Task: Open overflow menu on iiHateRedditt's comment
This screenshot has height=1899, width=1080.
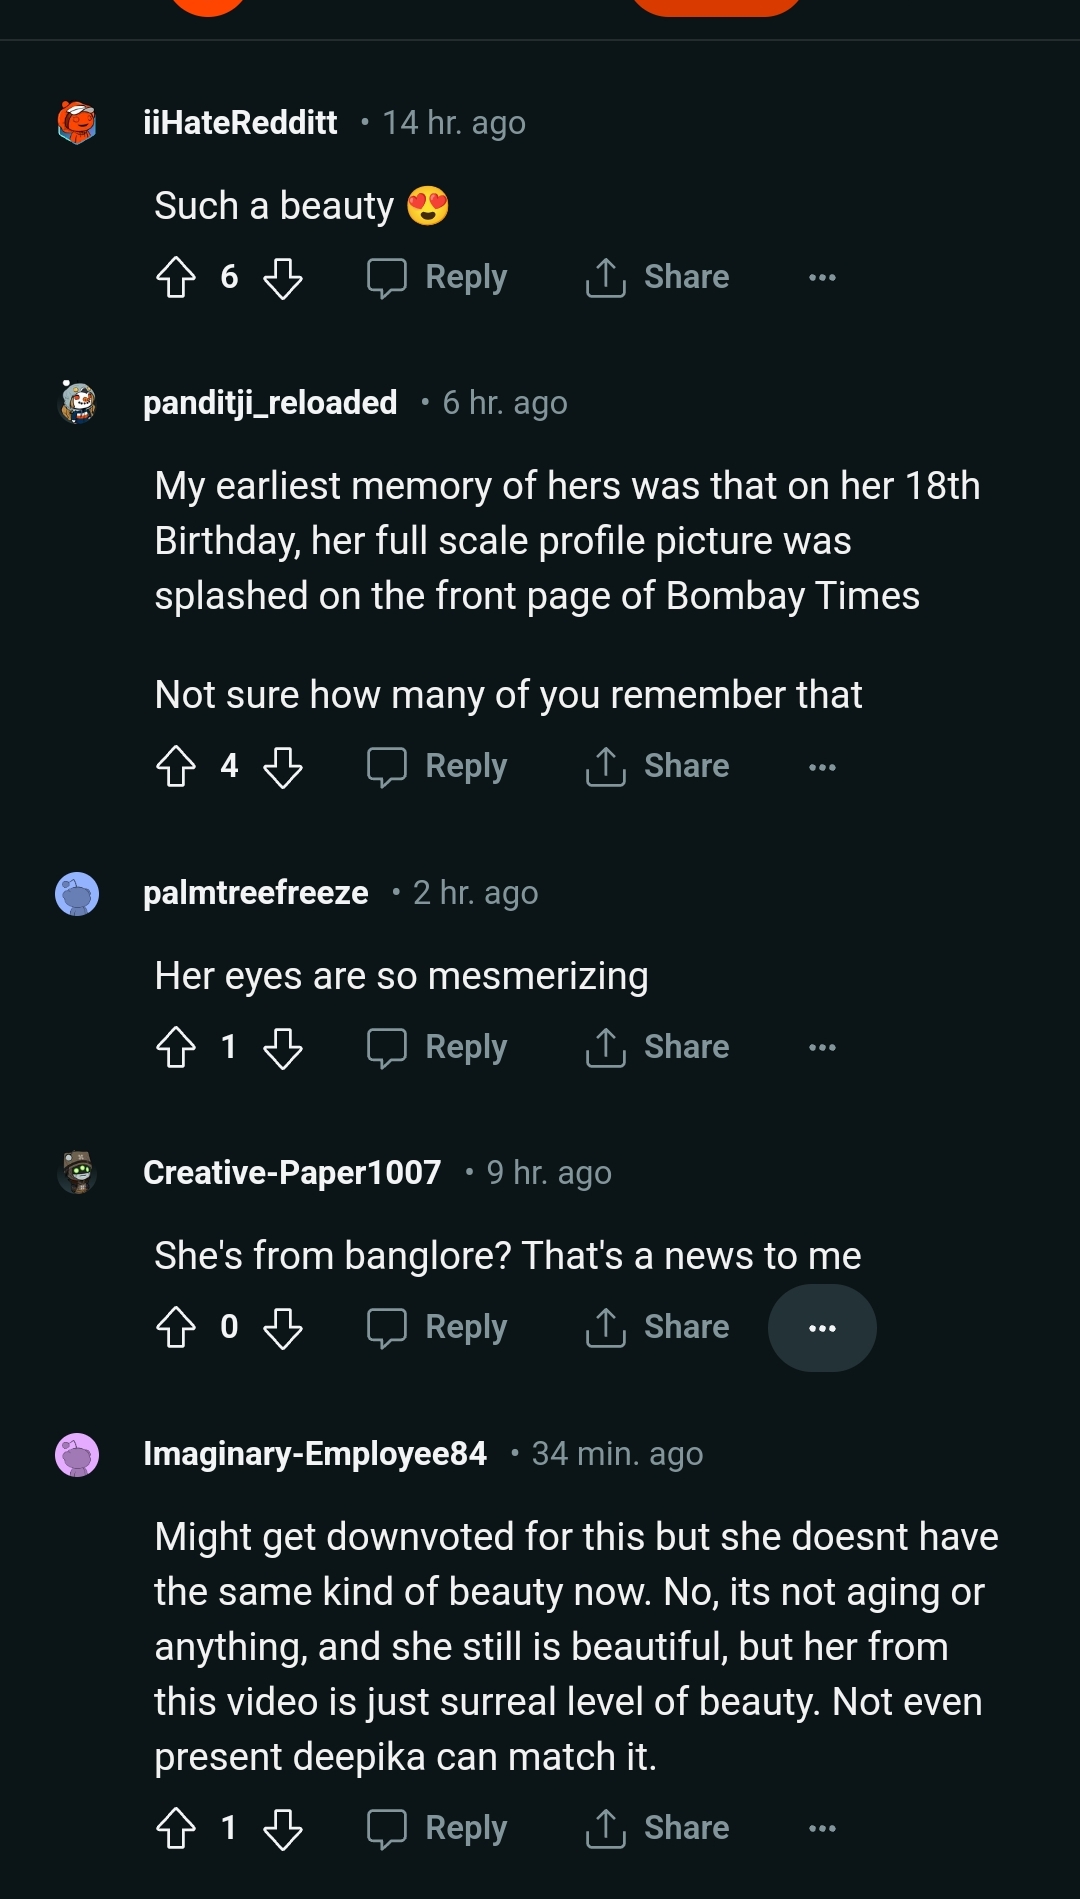Action: pyautogui.click(x=822, y=278)
